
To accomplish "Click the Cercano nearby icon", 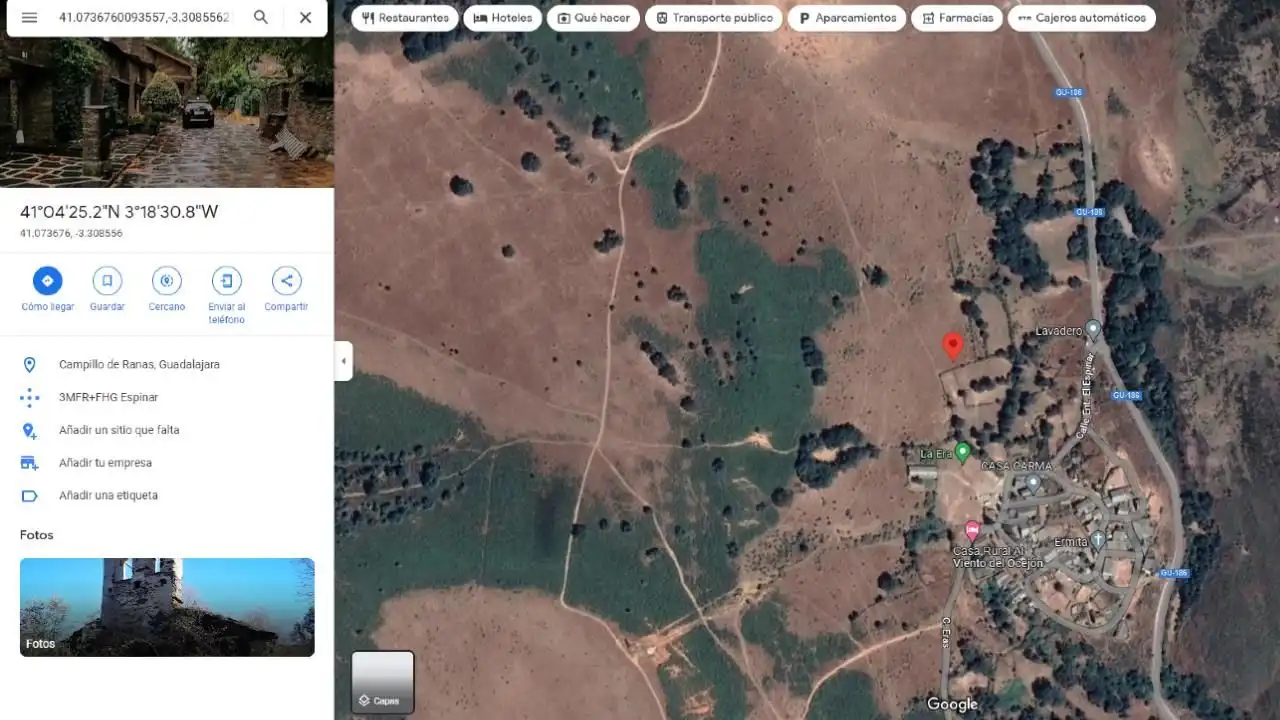I will coord(167,281).
